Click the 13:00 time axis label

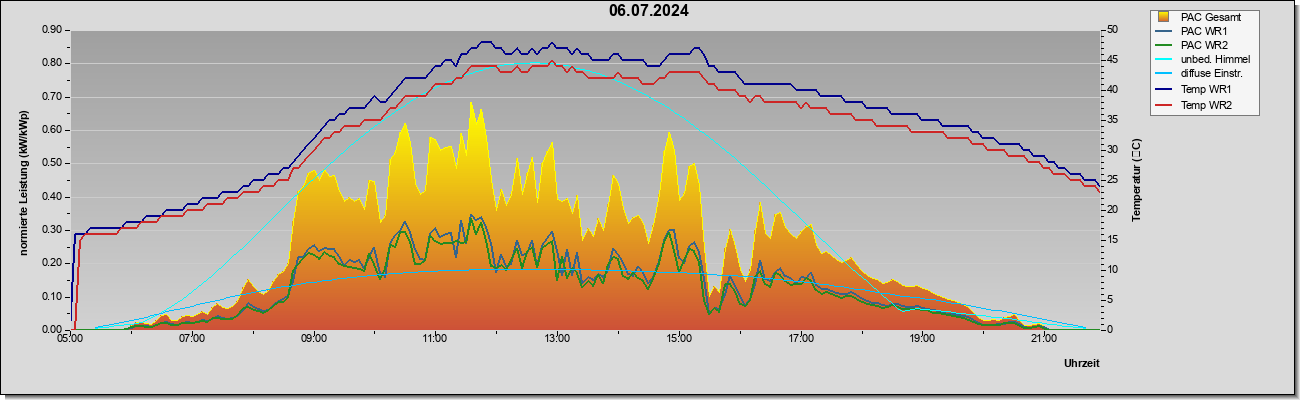coord(557,338)
